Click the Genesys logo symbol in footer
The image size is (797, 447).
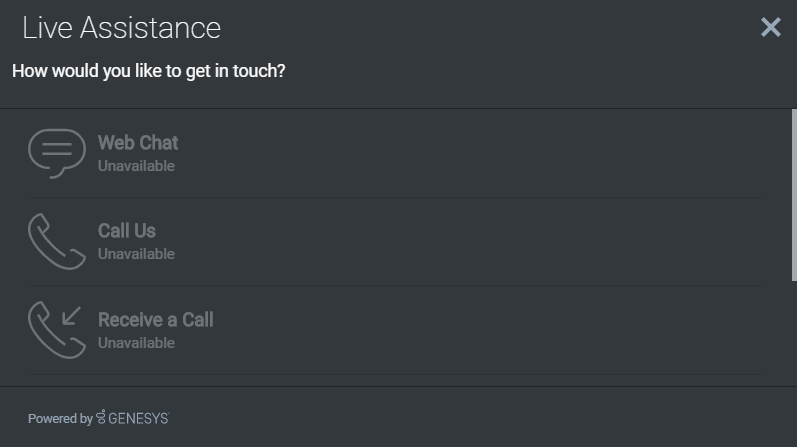[101, 417]
